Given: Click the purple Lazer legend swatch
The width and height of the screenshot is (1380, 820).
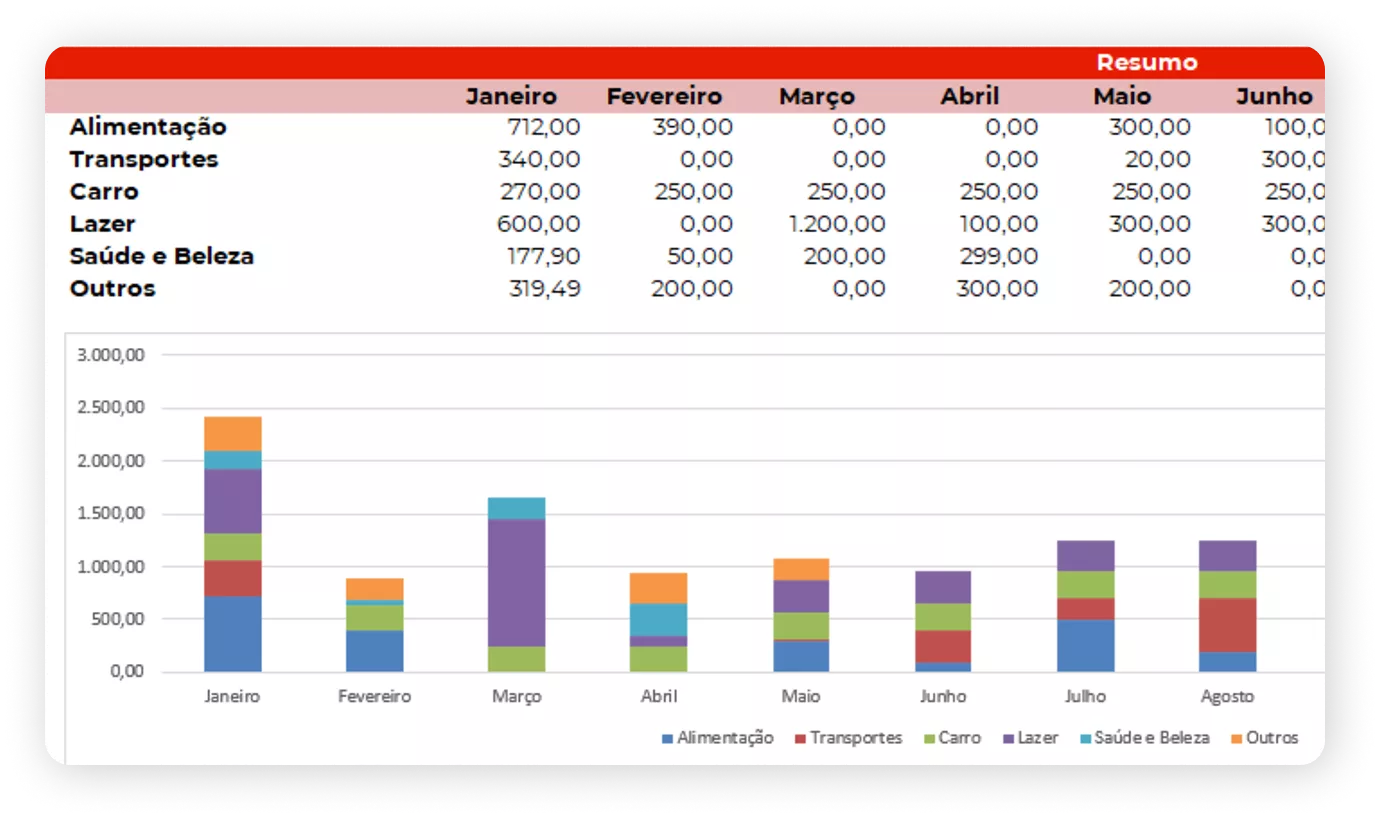Looking at the screenshot, I should pos(1007,739).
